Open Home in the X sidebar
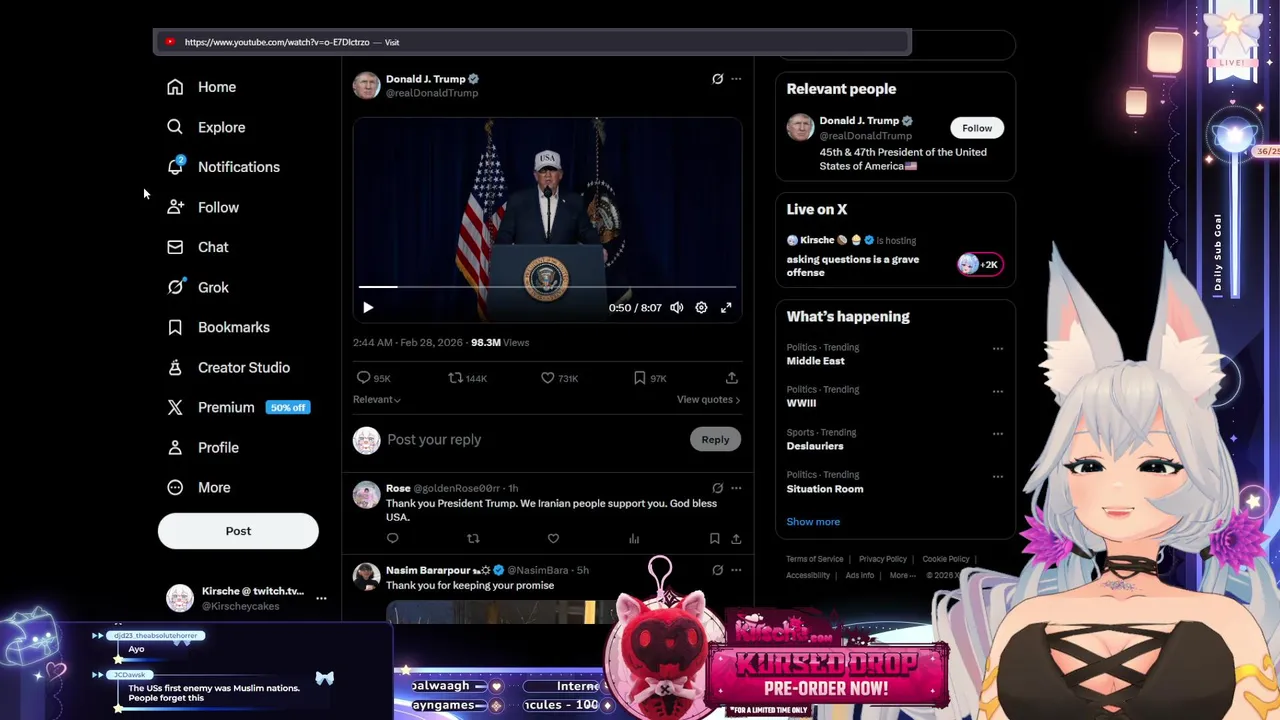 pyautogui.click(x=201, y=87)
